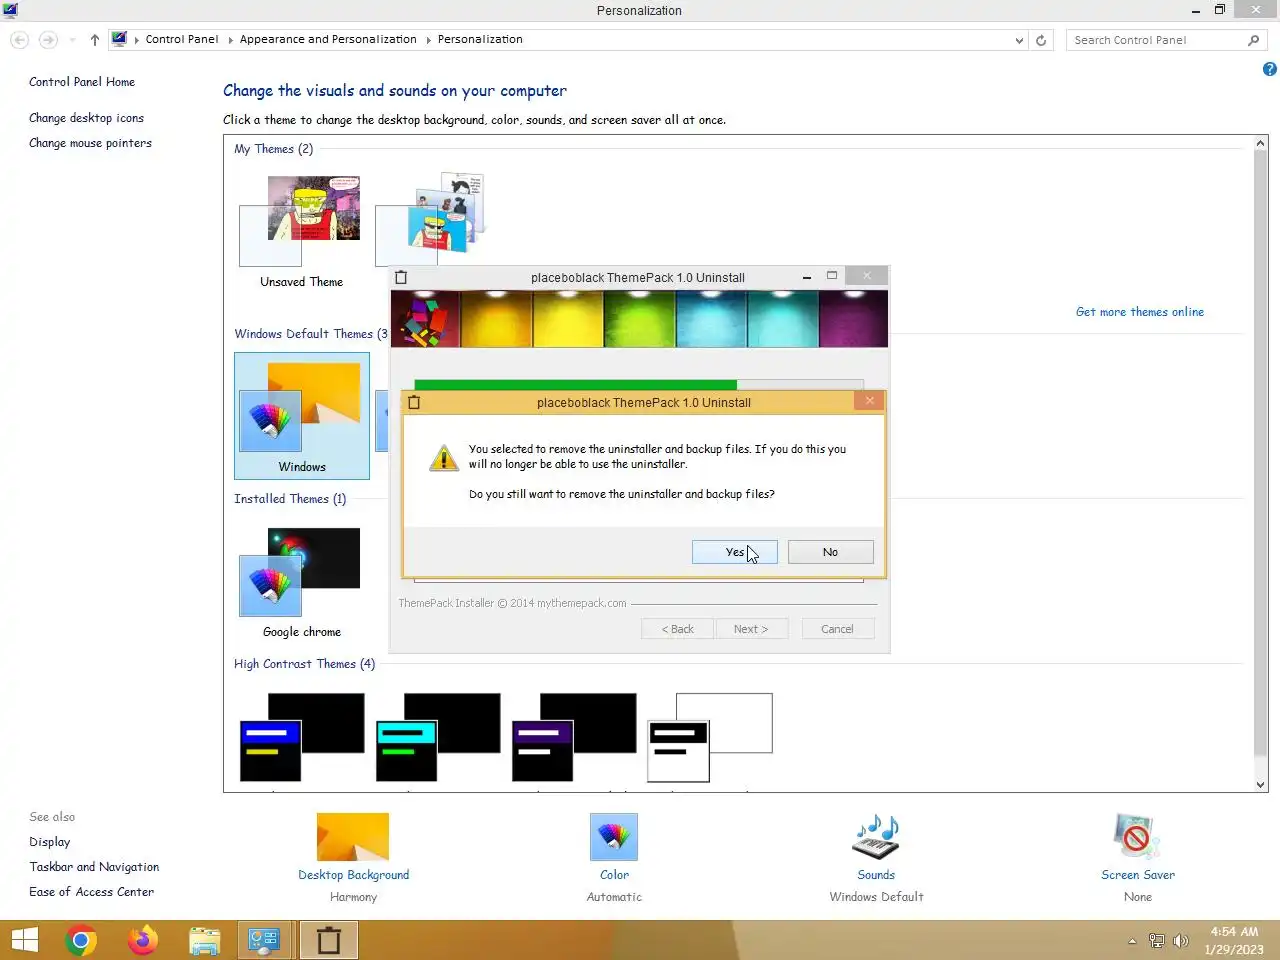The image size is (1280, 960).
Task: Decline removal with No button
Action: [x=830, y=552]
